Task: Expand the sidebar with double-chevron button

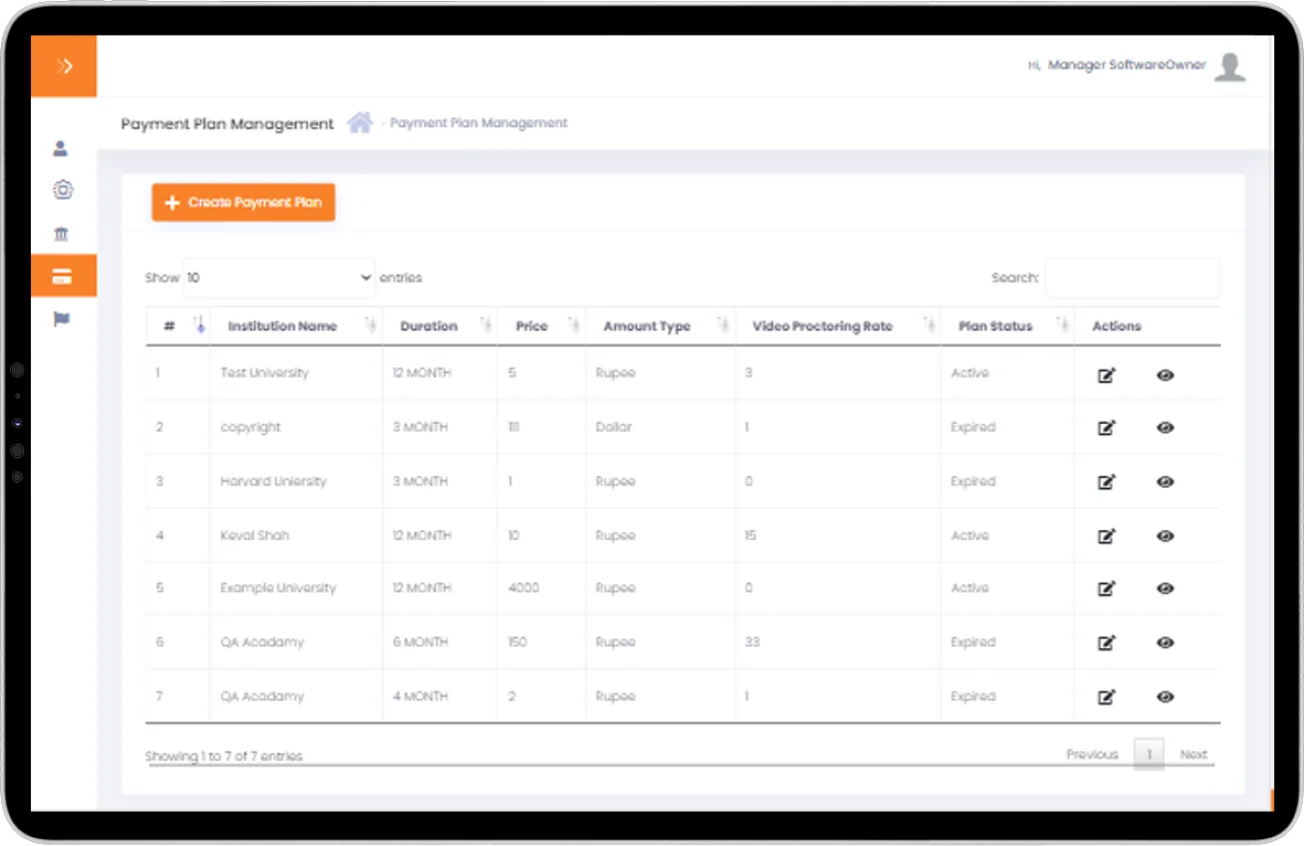Action: (64, 67)
